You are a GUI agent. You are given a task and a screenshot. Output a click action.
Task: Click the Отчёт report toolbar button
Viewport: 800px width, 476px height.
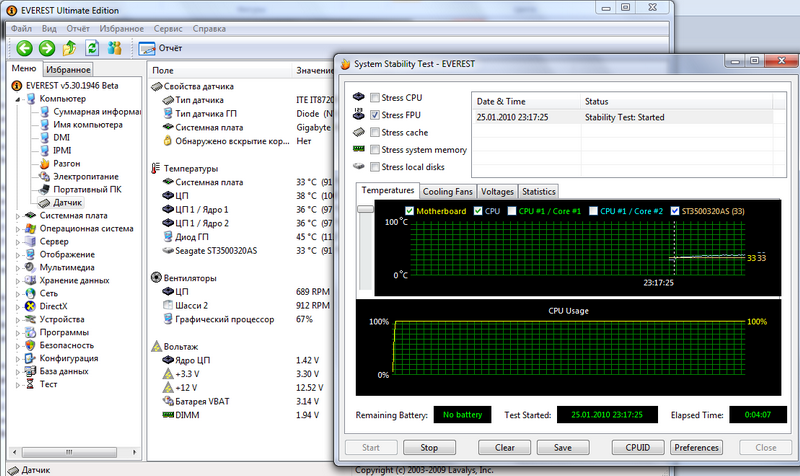[x=158, y=48]
